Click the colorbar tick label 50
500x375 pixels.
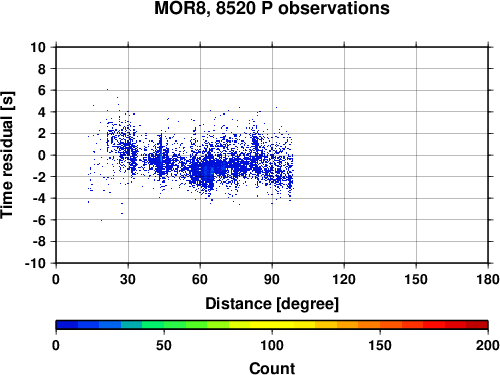164,345
